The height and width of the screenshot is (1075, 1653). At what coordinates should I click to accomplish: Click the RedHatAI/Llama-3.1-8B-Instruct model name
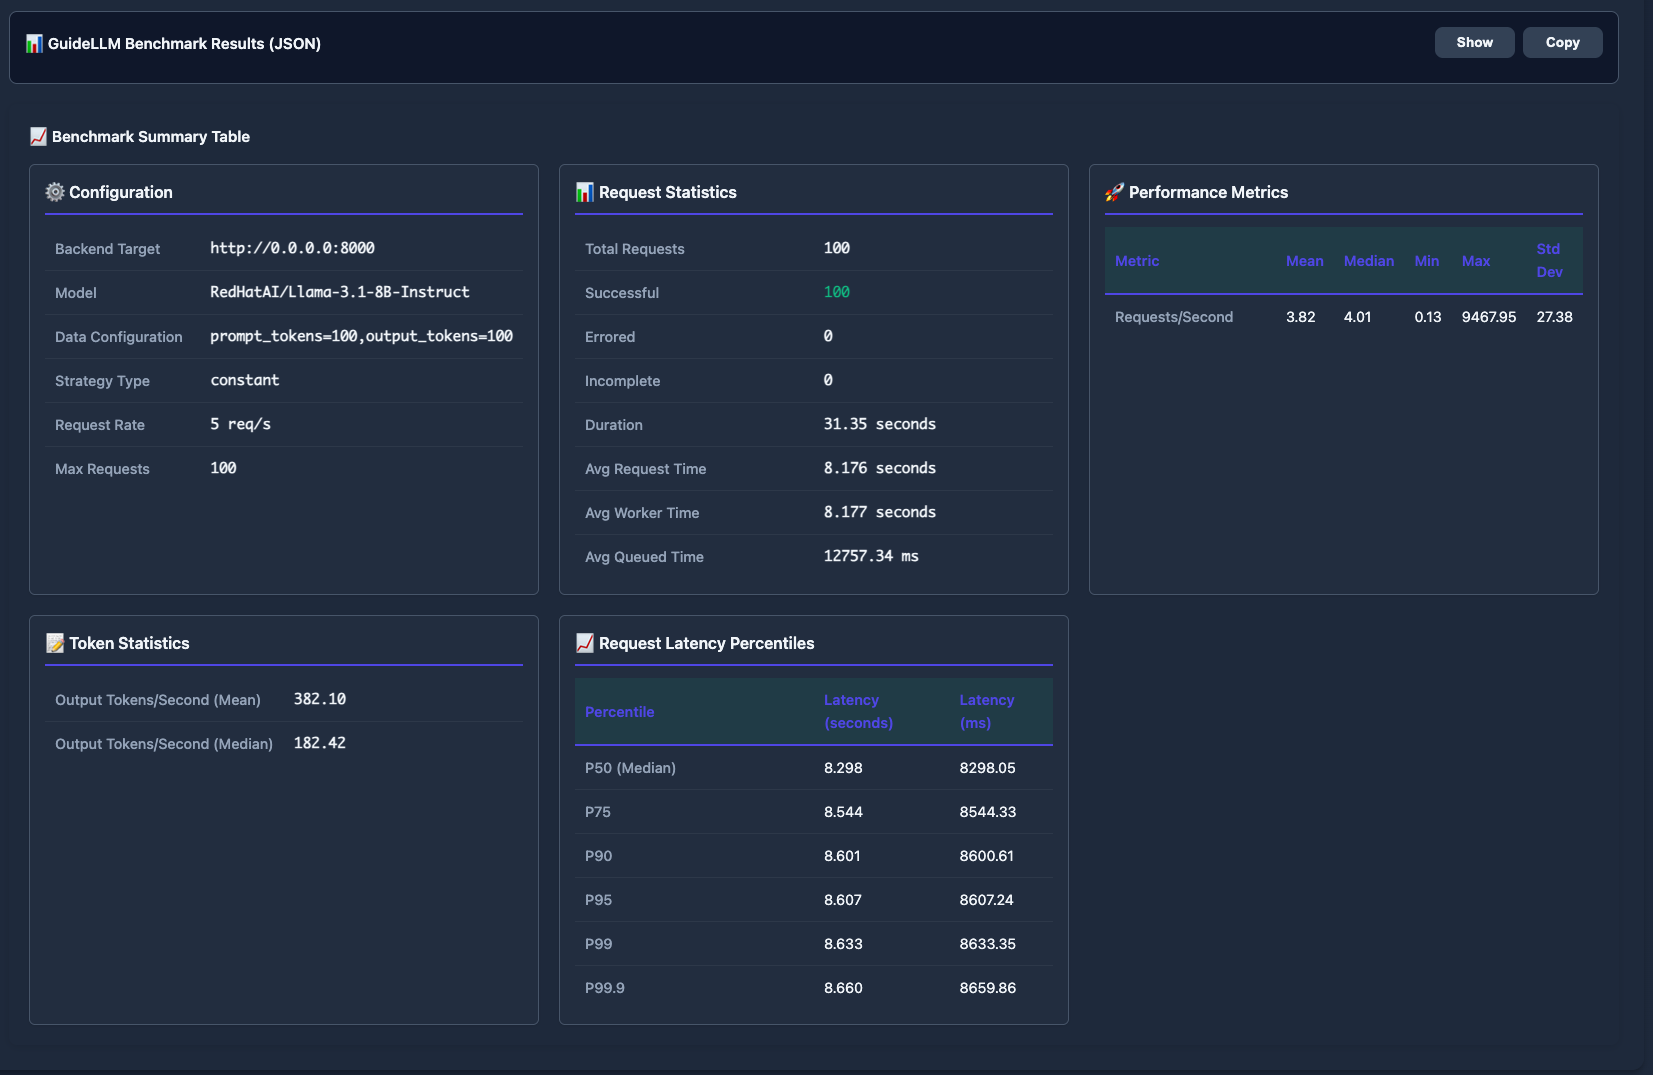(339, 292)
